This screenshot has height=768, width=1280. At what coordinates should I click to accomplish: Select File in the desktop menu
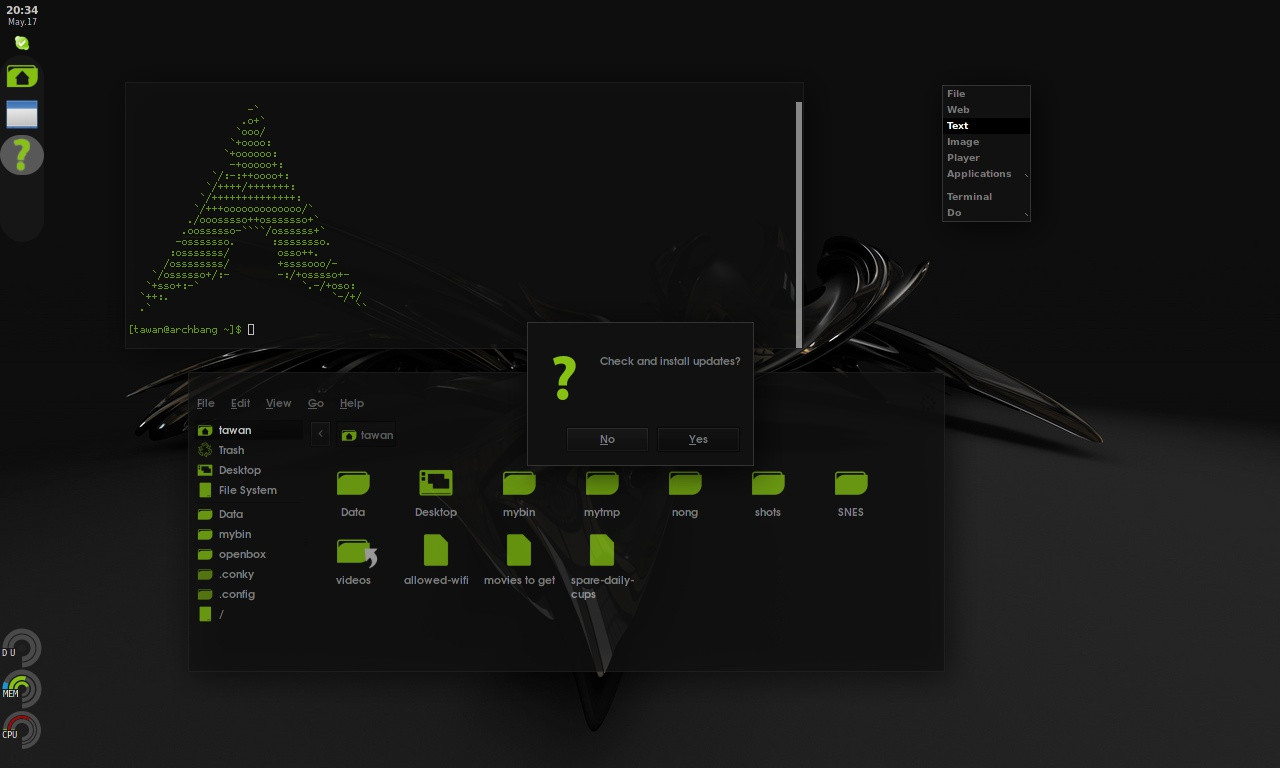[x=986, y=94]
